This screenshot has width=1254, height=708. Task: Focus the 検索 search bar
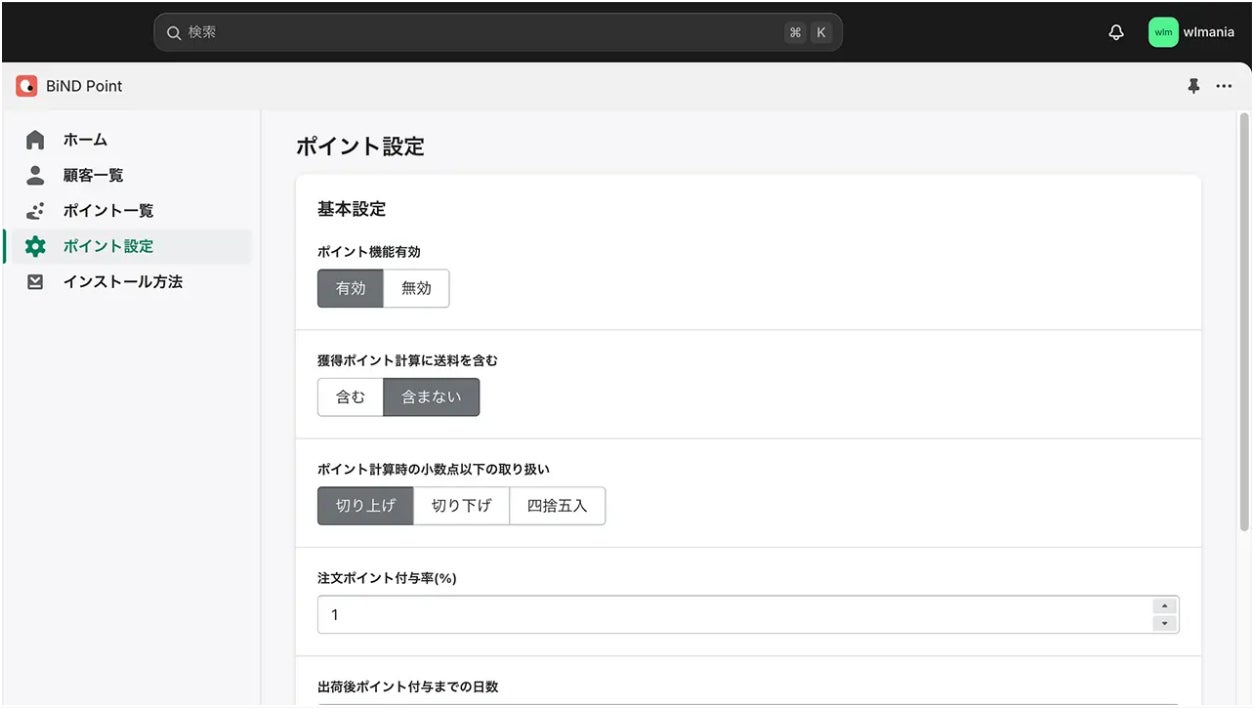498,32
